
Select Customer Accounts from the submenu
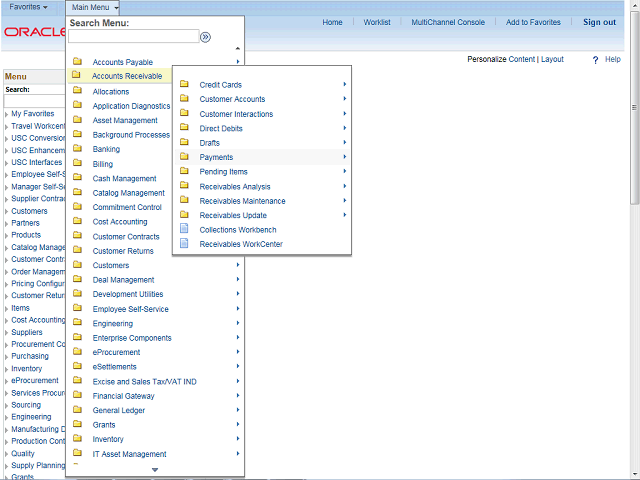pyautogui.click(x=232, y=100)
